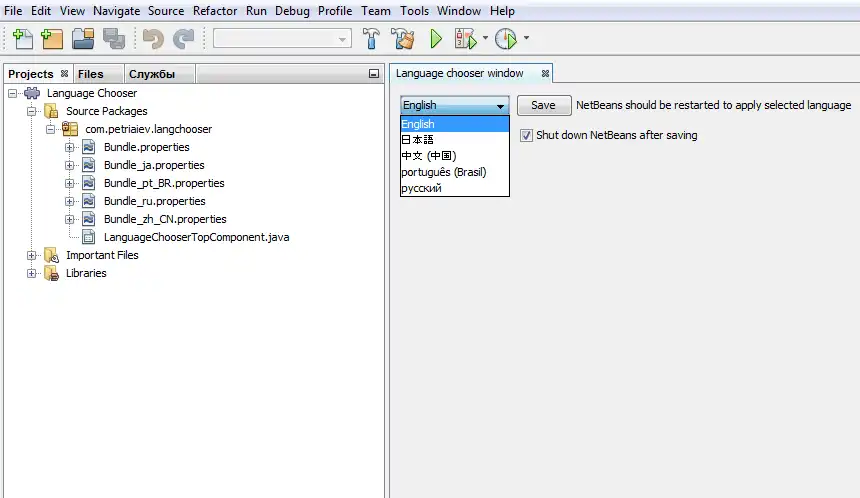Select LanguageChooserTopComponent.java in the tree
The width and height of the screenshot is (860, 498).
[196, 237]
